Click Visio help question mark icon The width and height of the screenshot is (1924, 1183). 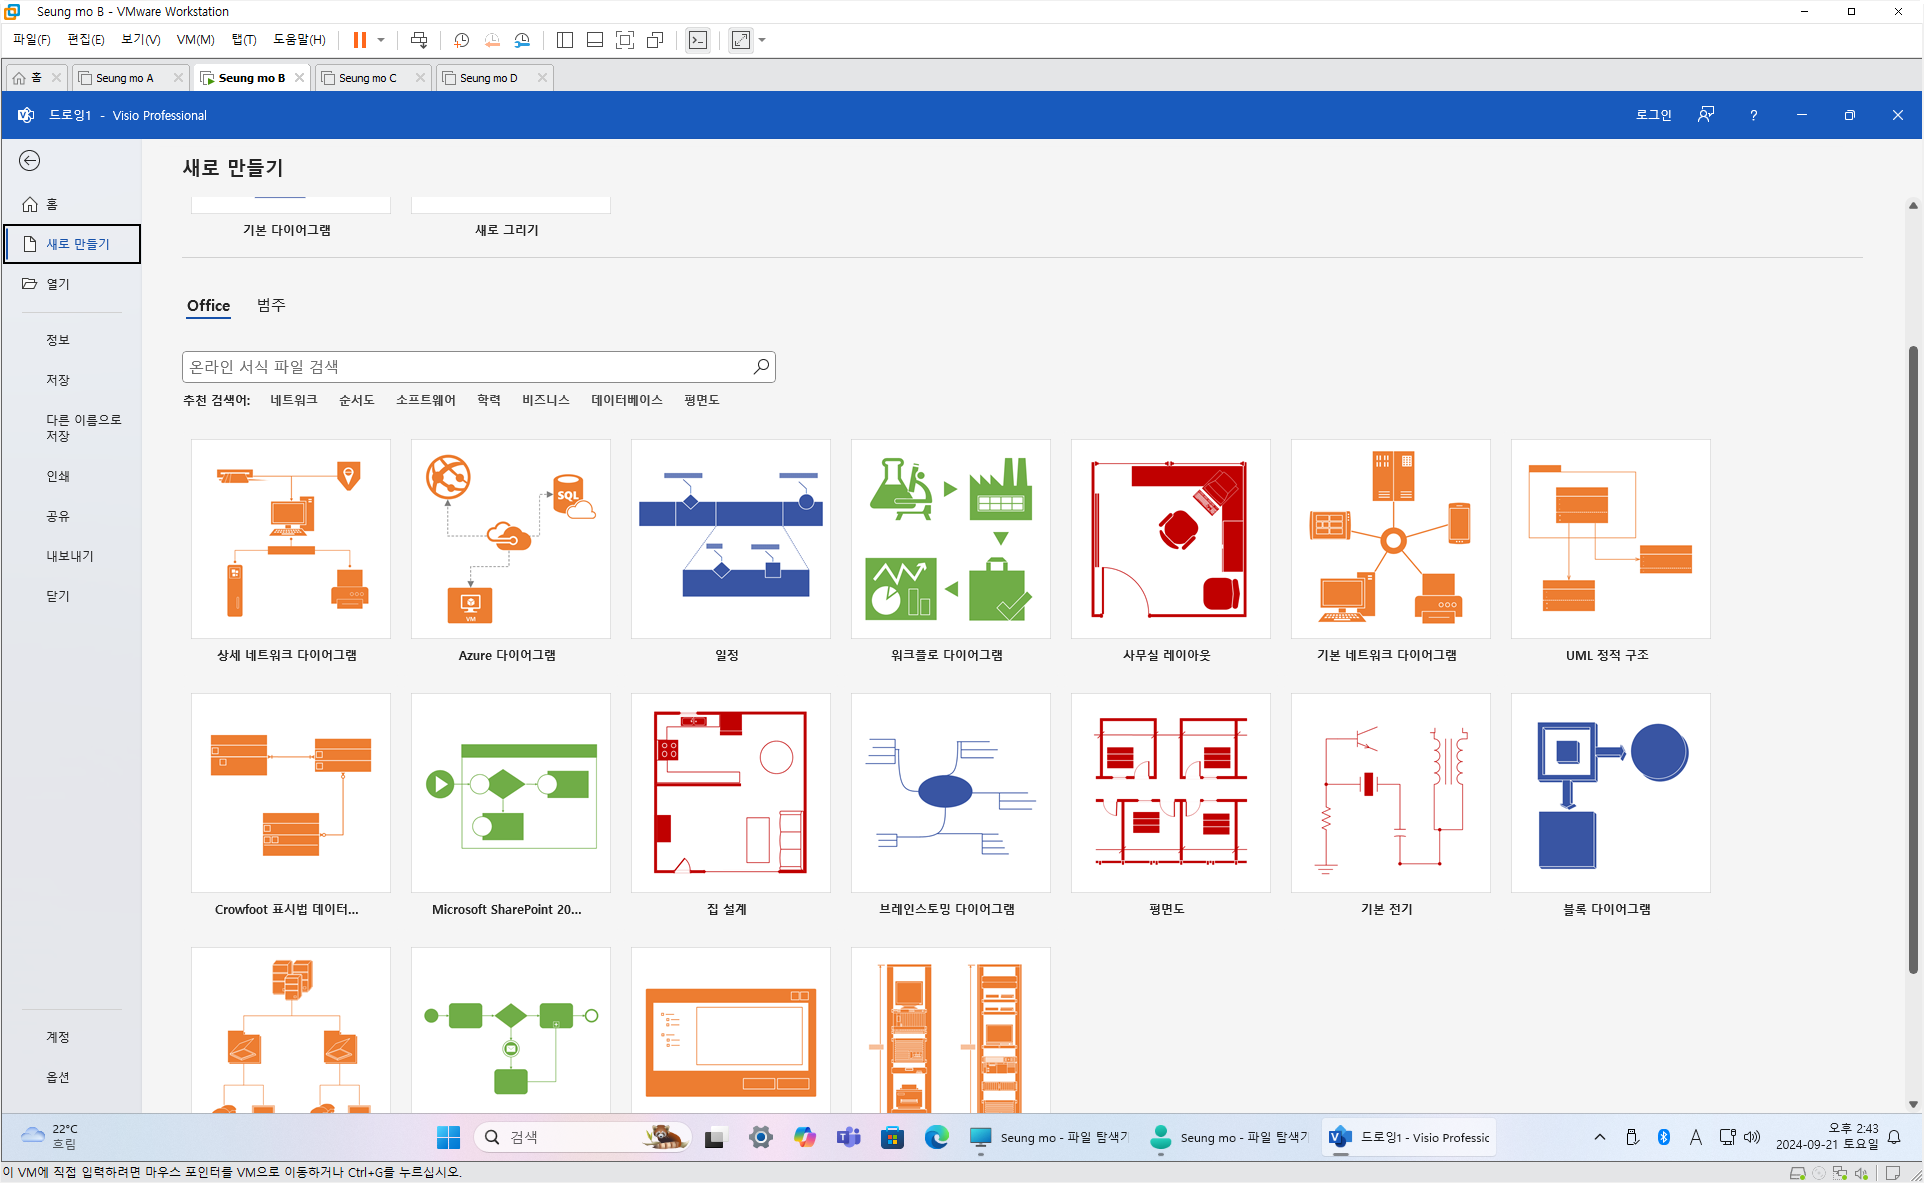pyautogui.click(x=1753, y=115)
